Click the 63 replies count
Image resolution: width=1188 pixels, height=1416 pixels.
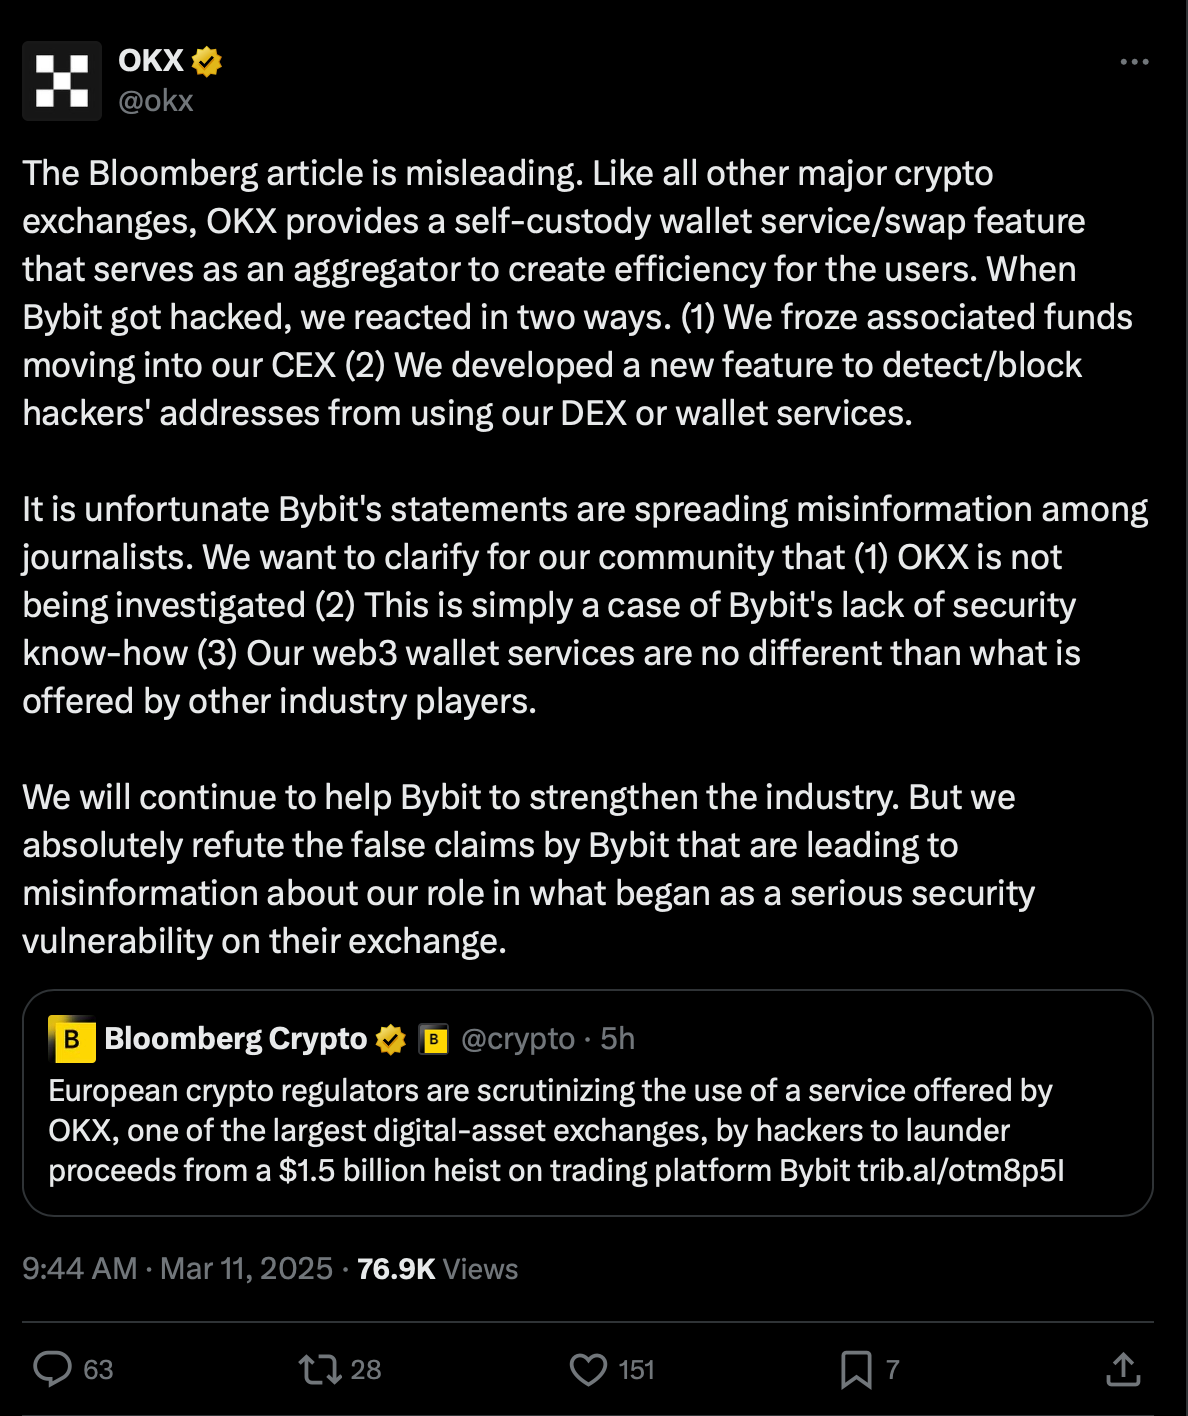[98, 1369]
